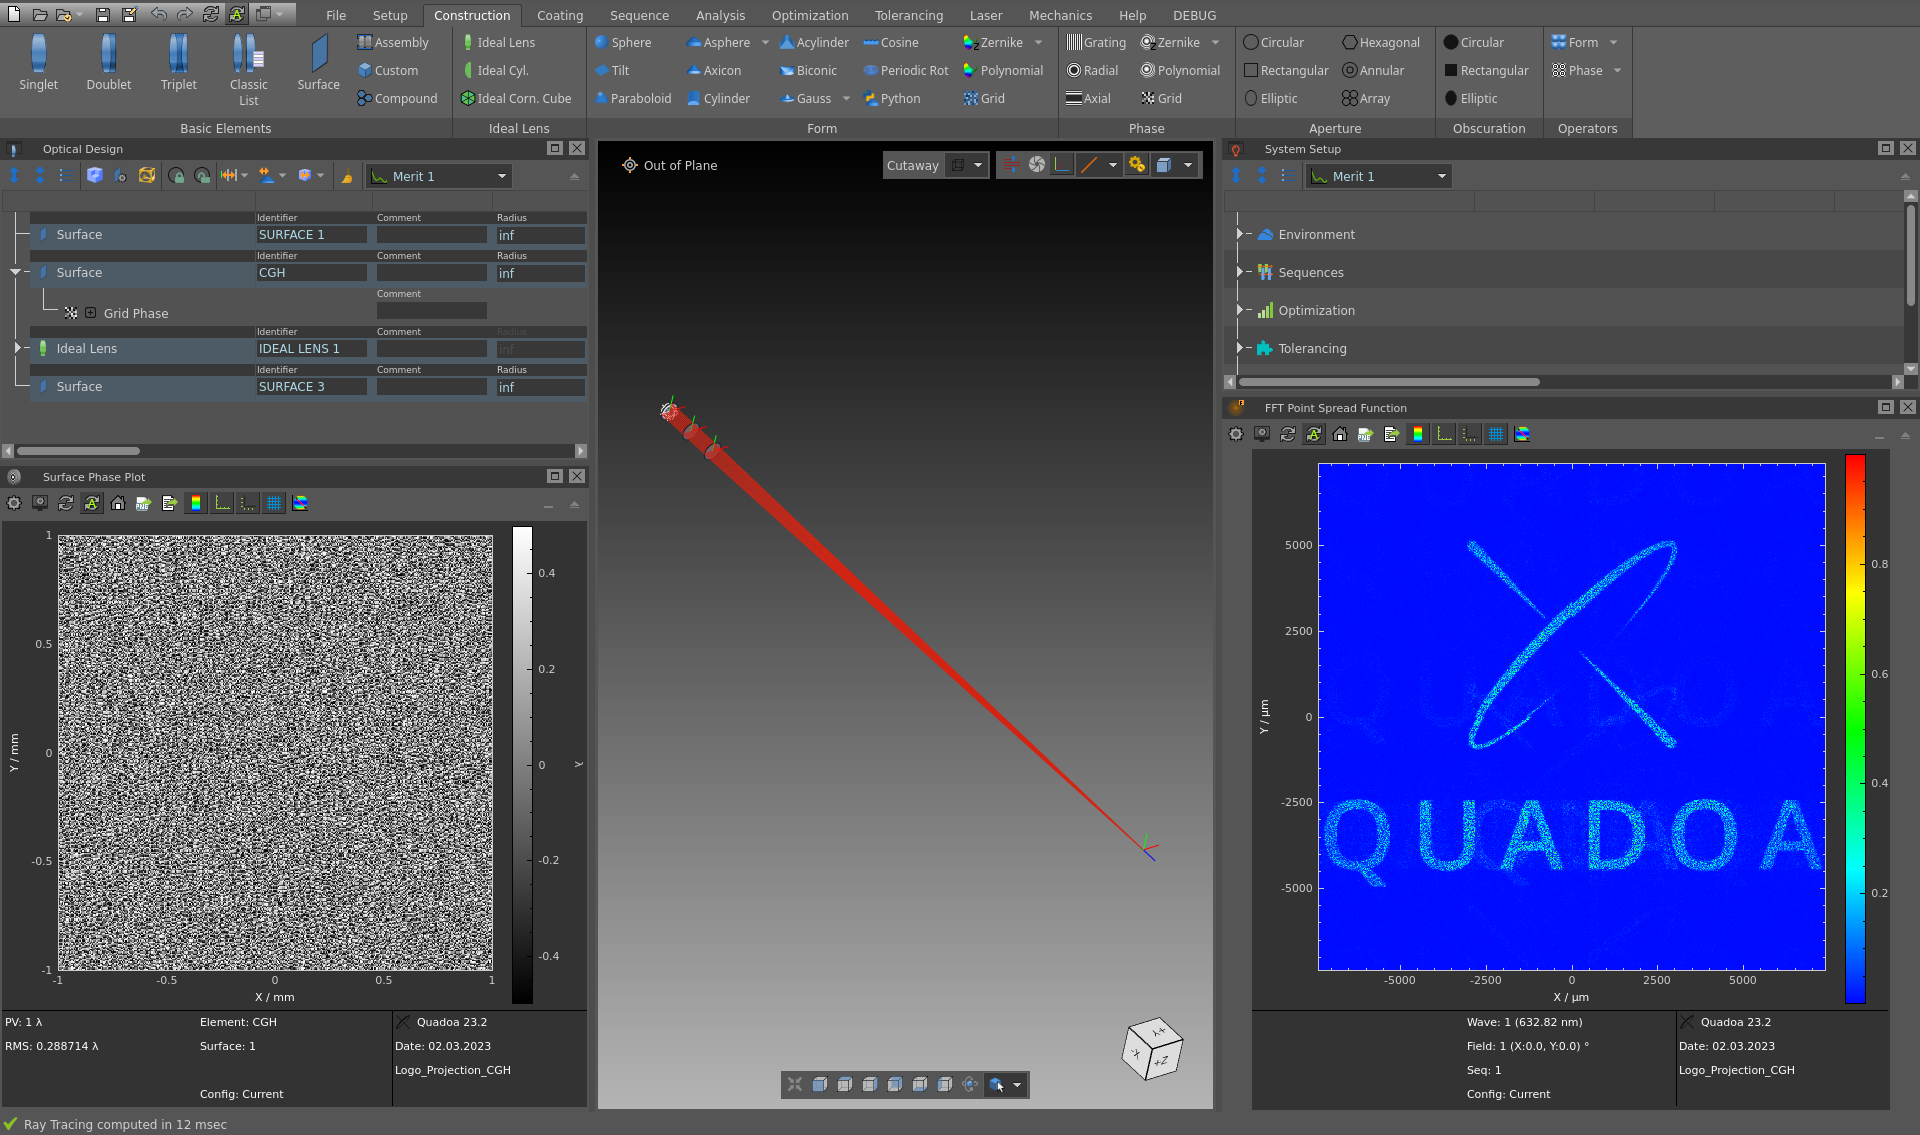1920x1135 pixels.
Task: Expand the Ideal Lens tree node
Action: (x=17, y=348)
